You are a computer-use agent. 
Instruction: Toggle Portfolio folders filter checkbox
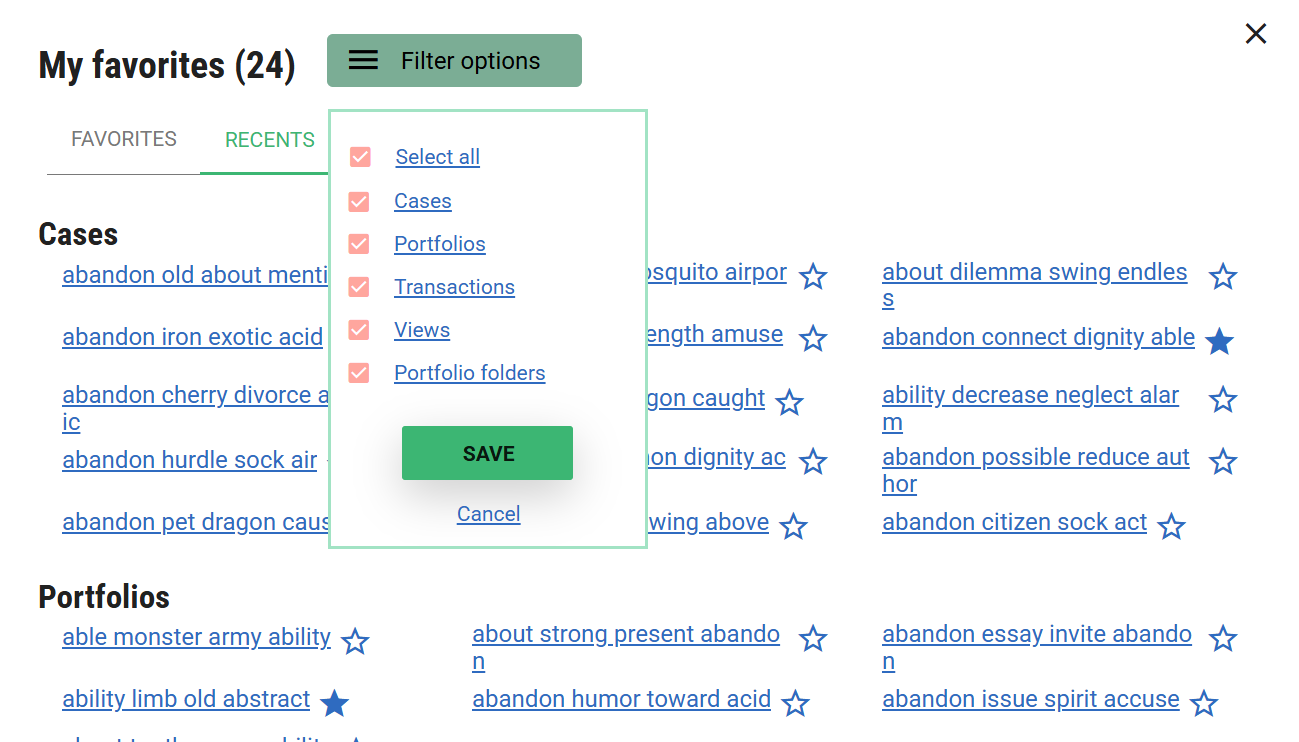tap(359, 373)
